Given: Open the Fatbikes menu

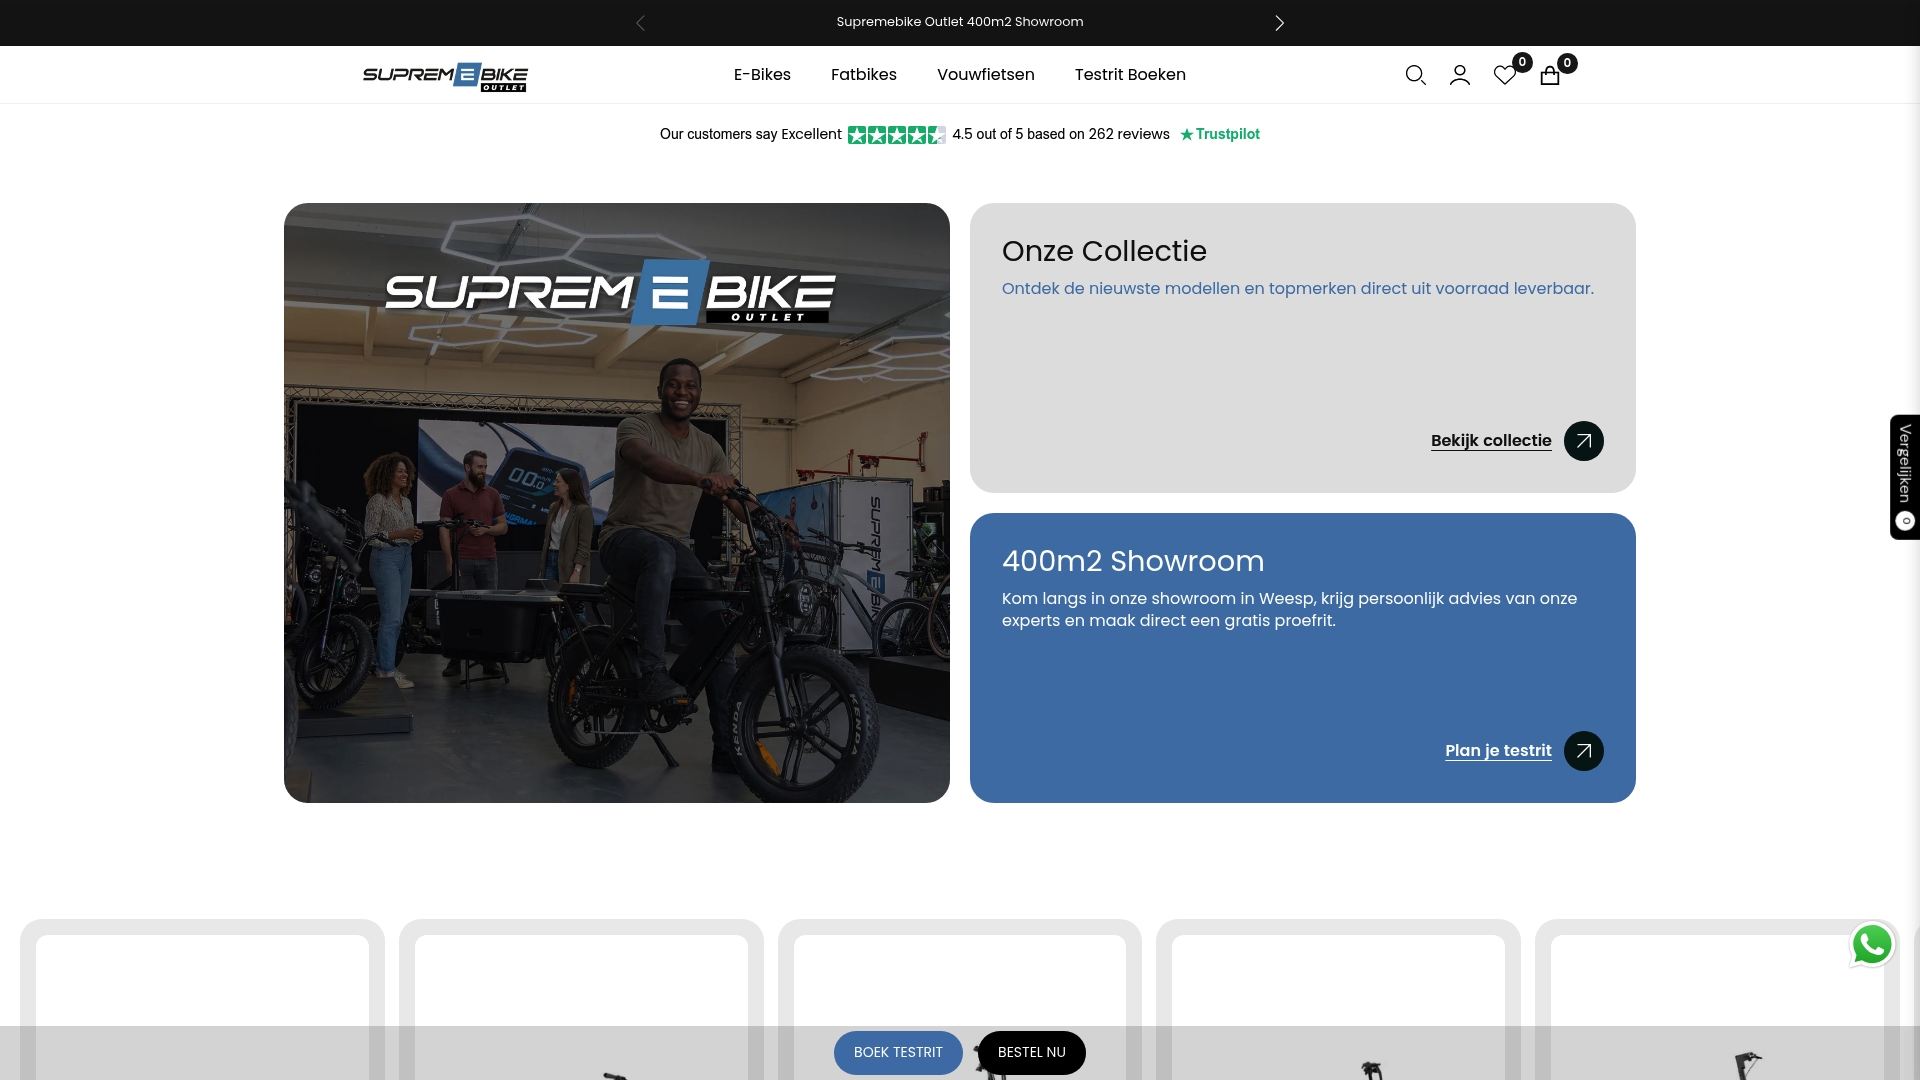Looking at the screenshot, I should click(x=864, y=75).
